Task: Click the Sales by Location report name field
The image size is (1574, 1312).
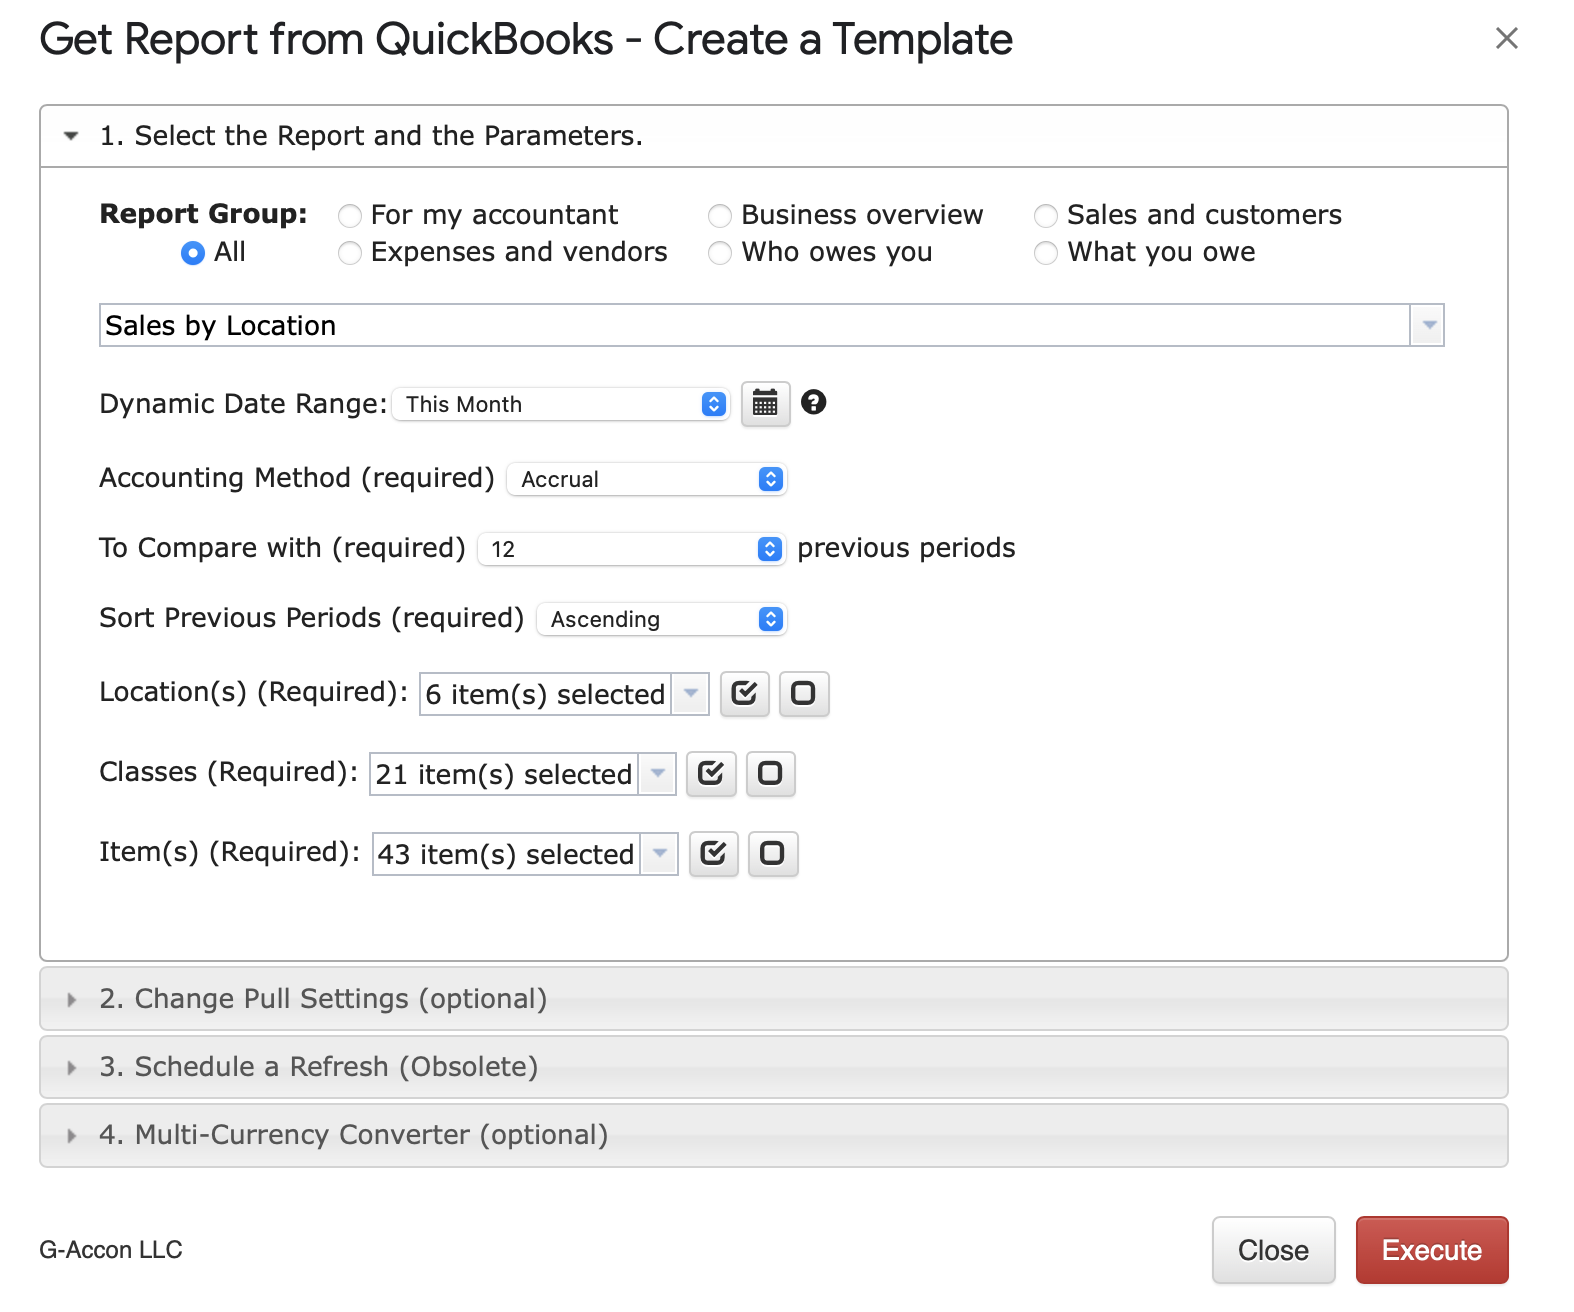Action: 755,325
